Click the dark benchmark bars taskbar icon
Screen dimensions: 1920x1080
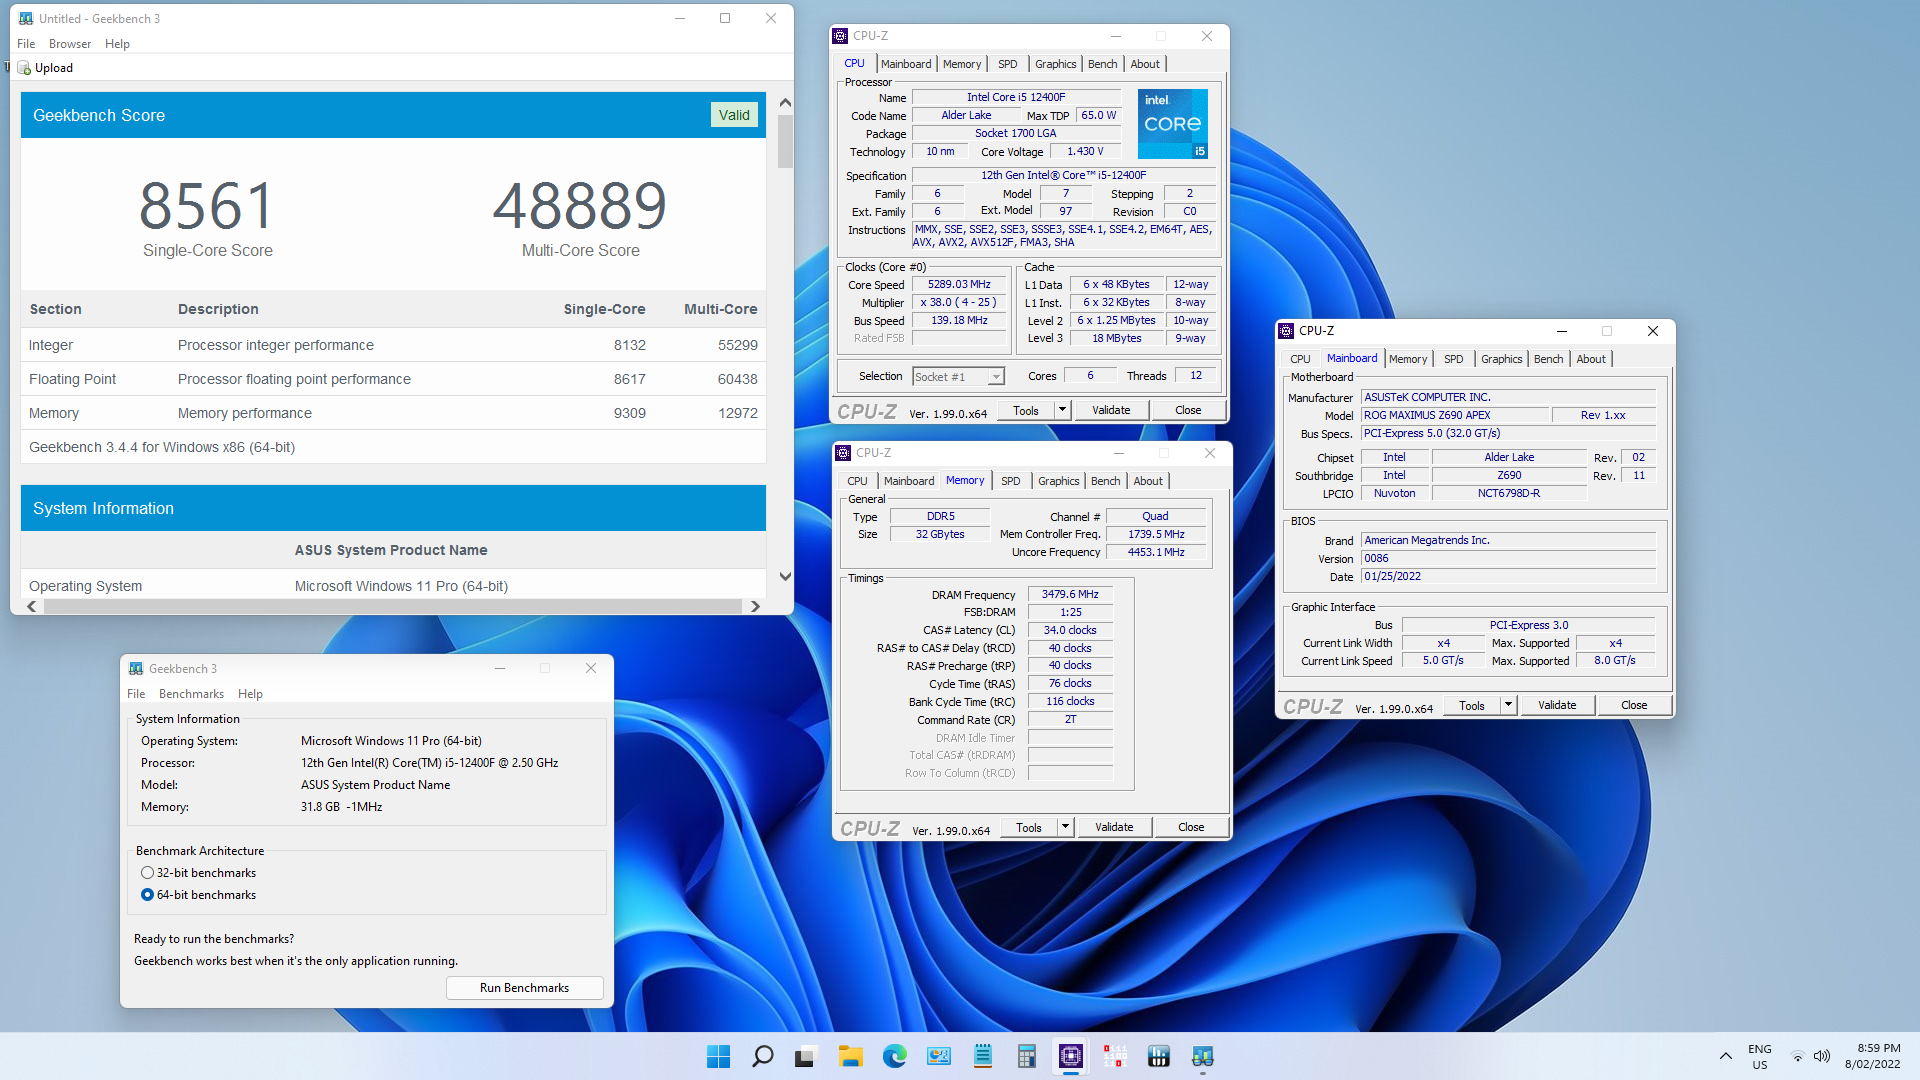tap(1158, 1056)
